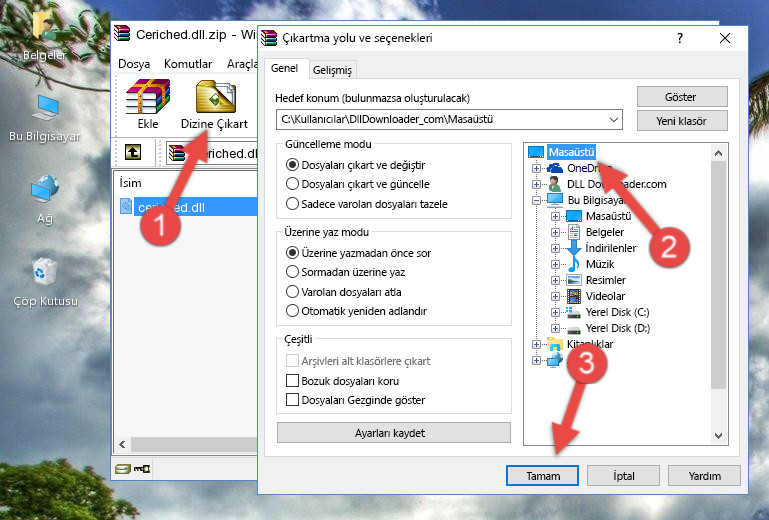Open the Dosya menu in WinRAR

pos(134,64)
